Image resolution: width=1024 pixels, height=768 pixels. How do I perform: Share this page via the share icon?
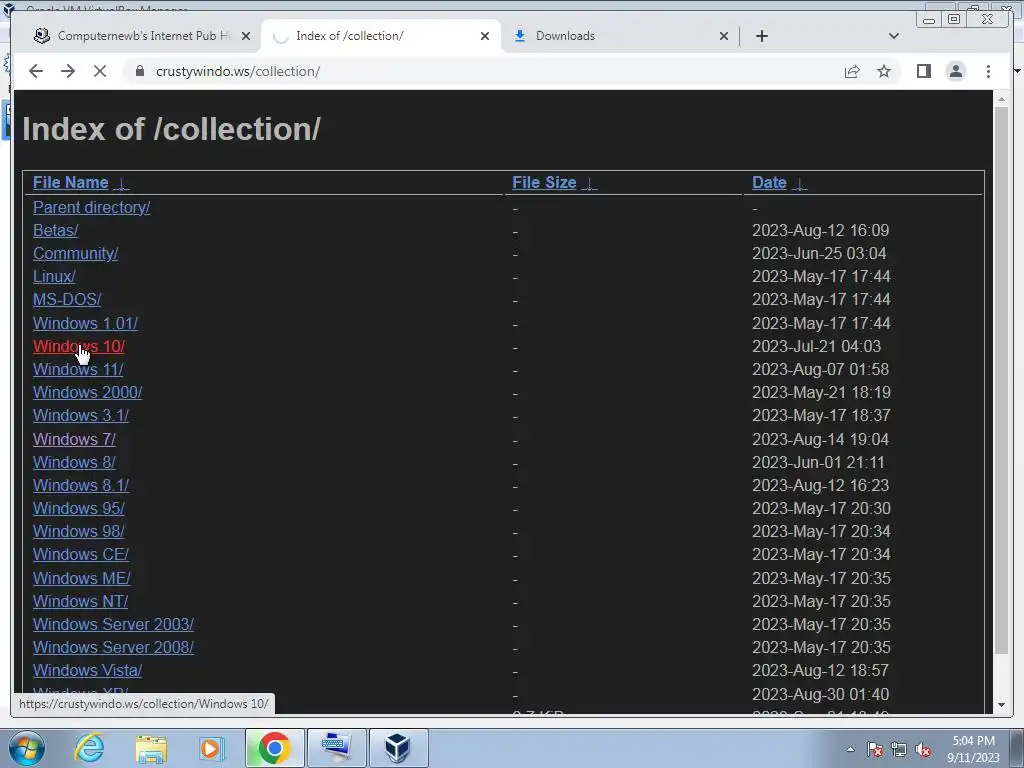click(x=852, y=71)
